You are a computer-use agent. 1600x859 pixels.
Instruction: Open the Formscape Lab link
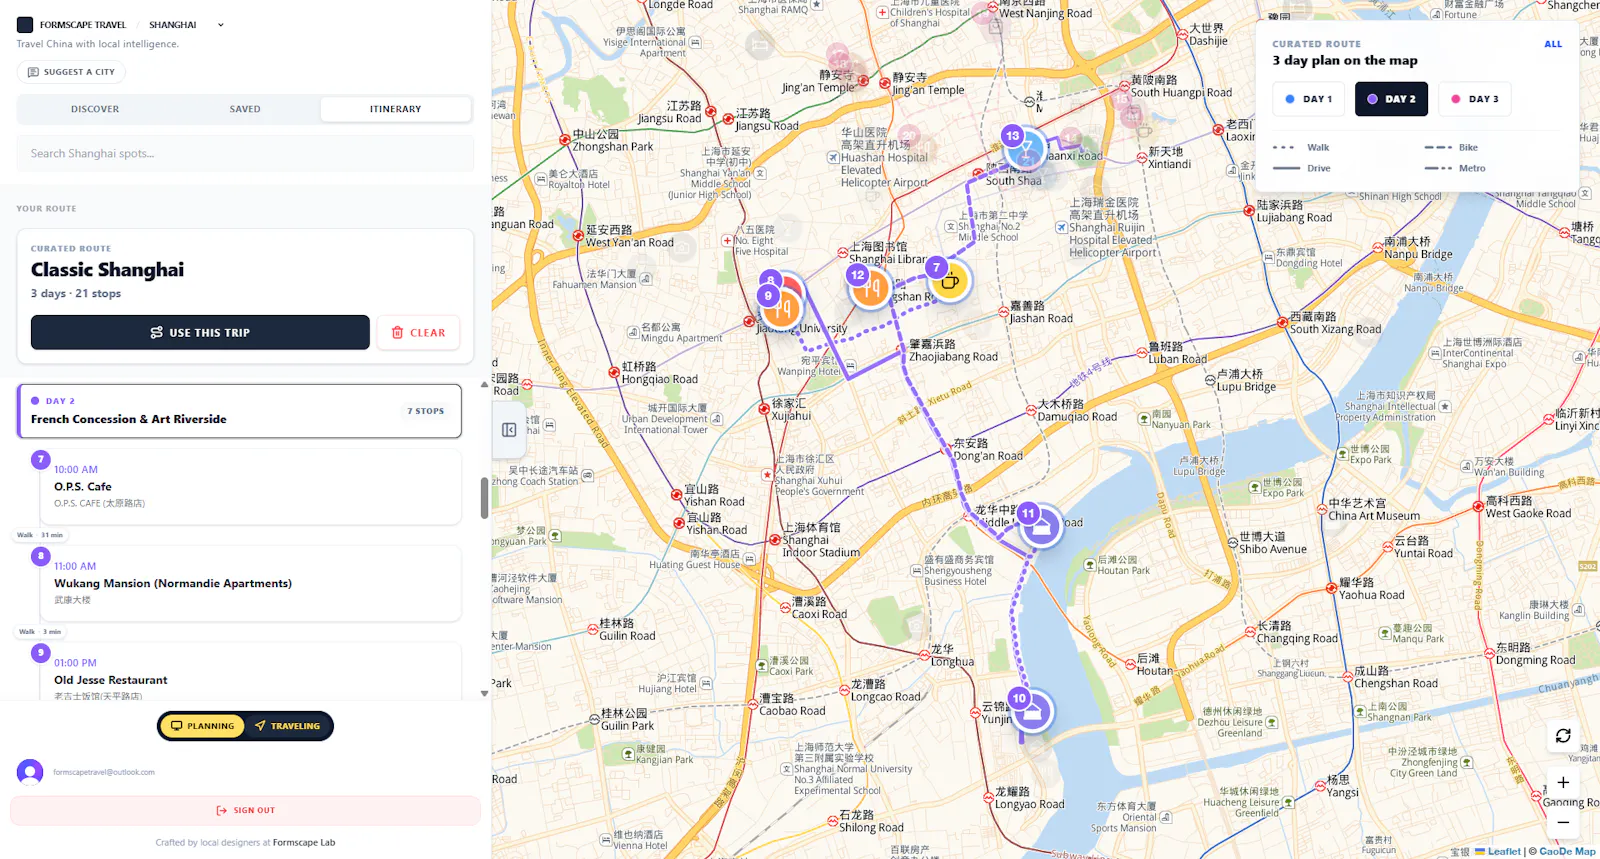(x=304, y=843)
